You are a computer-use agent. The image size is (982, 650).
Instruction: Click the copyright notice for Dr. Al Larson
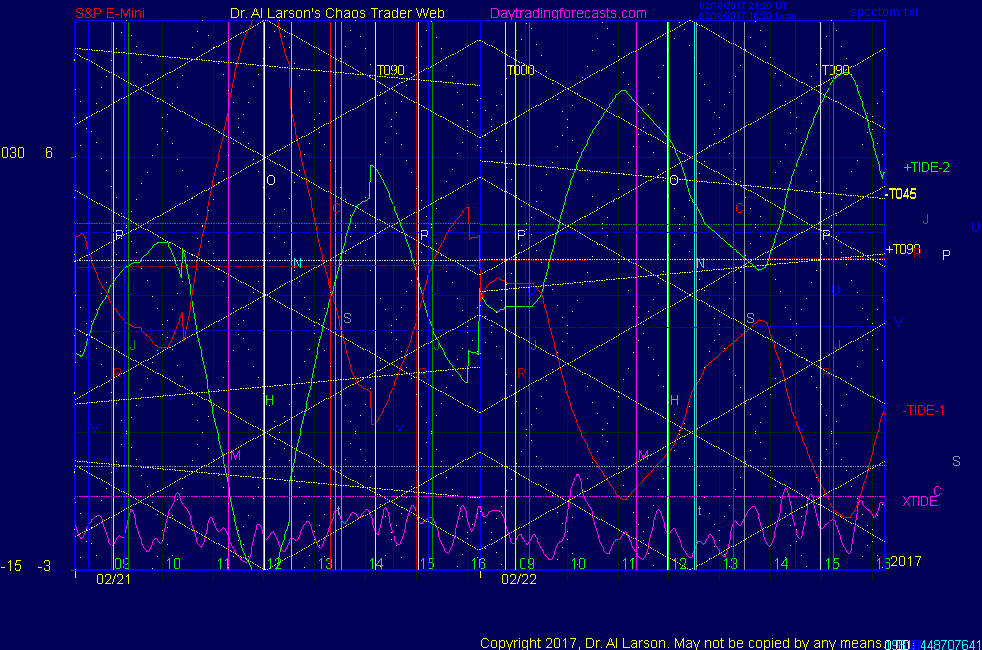(x=681, y=643)
